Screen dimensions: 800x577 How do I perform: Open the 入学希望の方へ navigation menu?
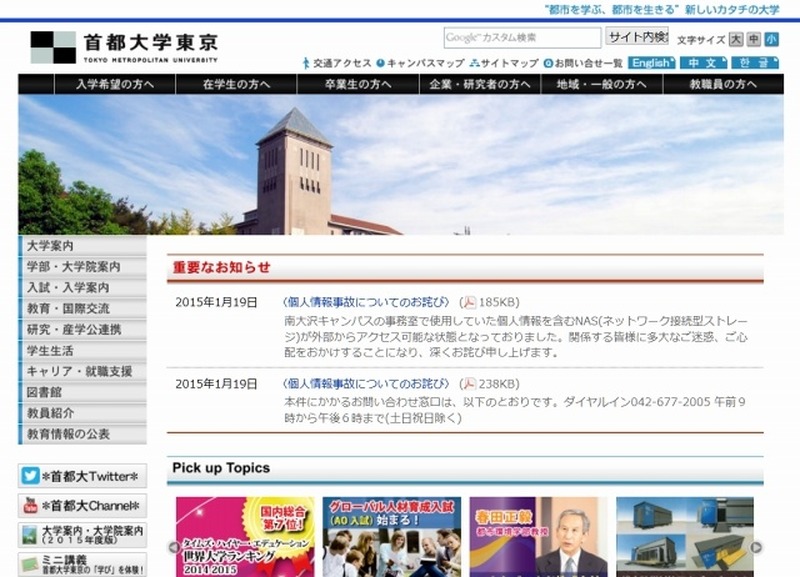click(x=115, y=84)
